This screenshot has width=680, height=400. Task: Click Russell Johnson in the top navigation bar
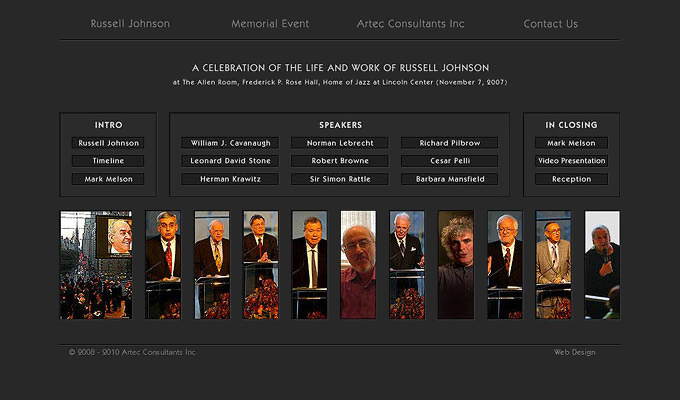pos(130,23)
